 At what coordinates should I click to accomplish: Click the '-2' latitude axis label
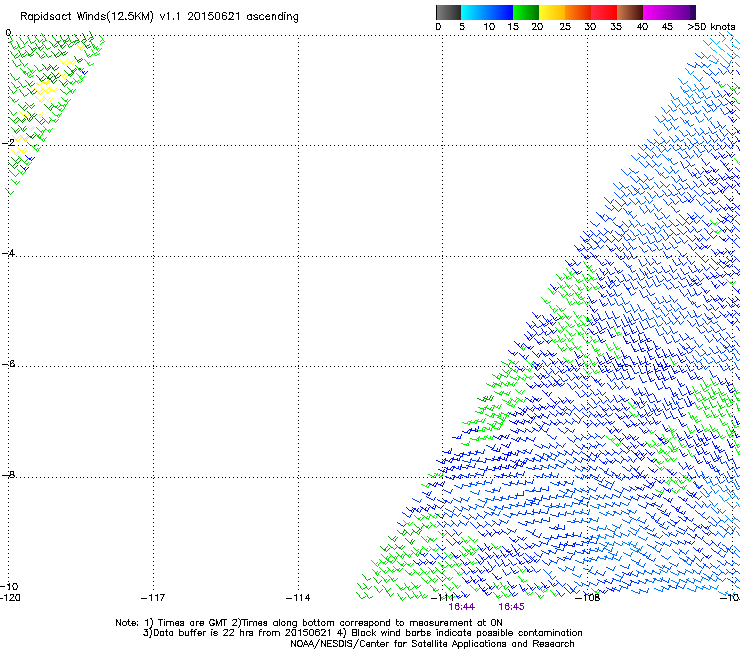[8, 143]
